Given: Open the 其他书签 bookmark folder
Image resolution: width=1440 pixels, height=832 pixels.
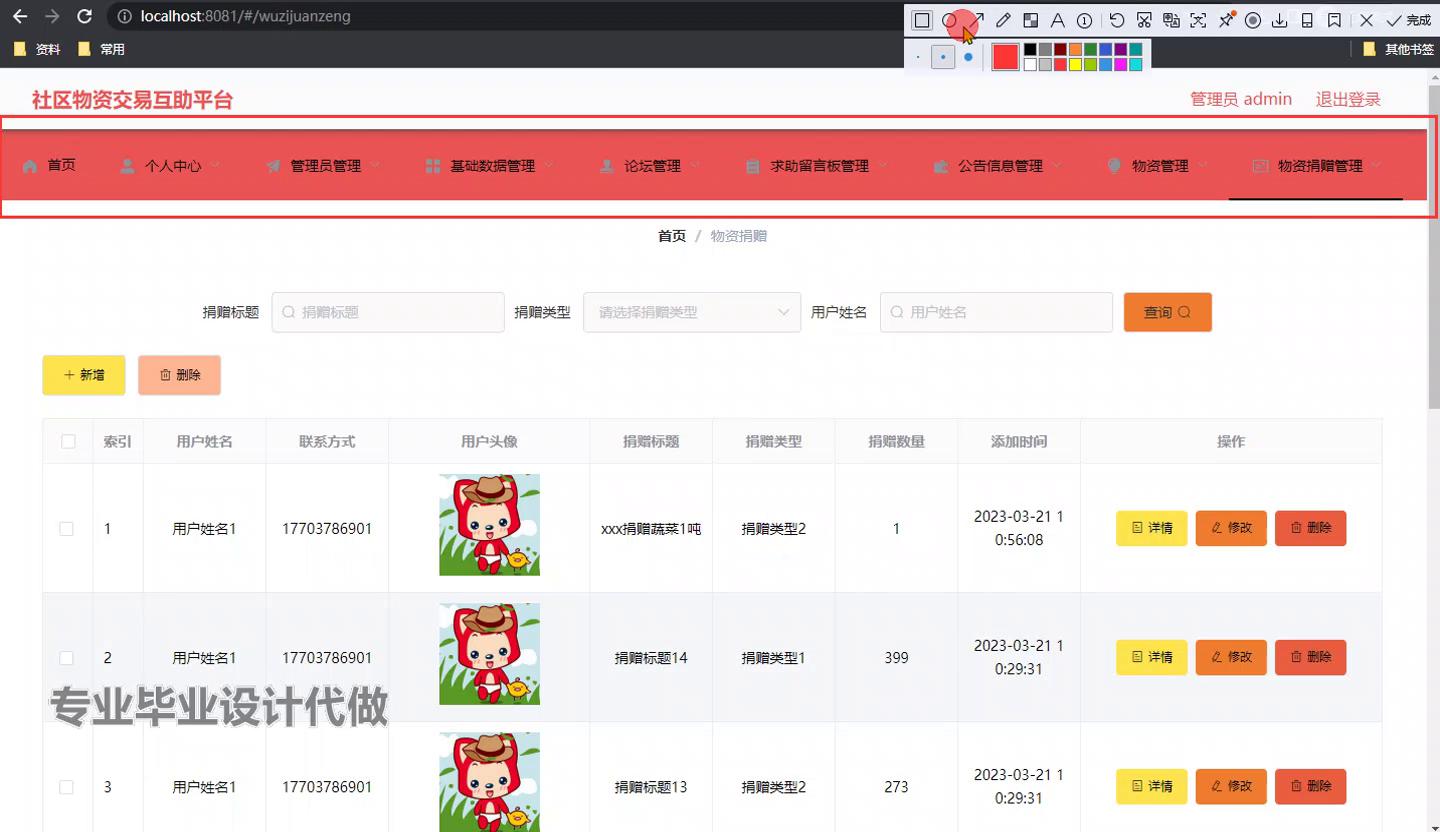Looking at the screenshot, I should 1399,48.
